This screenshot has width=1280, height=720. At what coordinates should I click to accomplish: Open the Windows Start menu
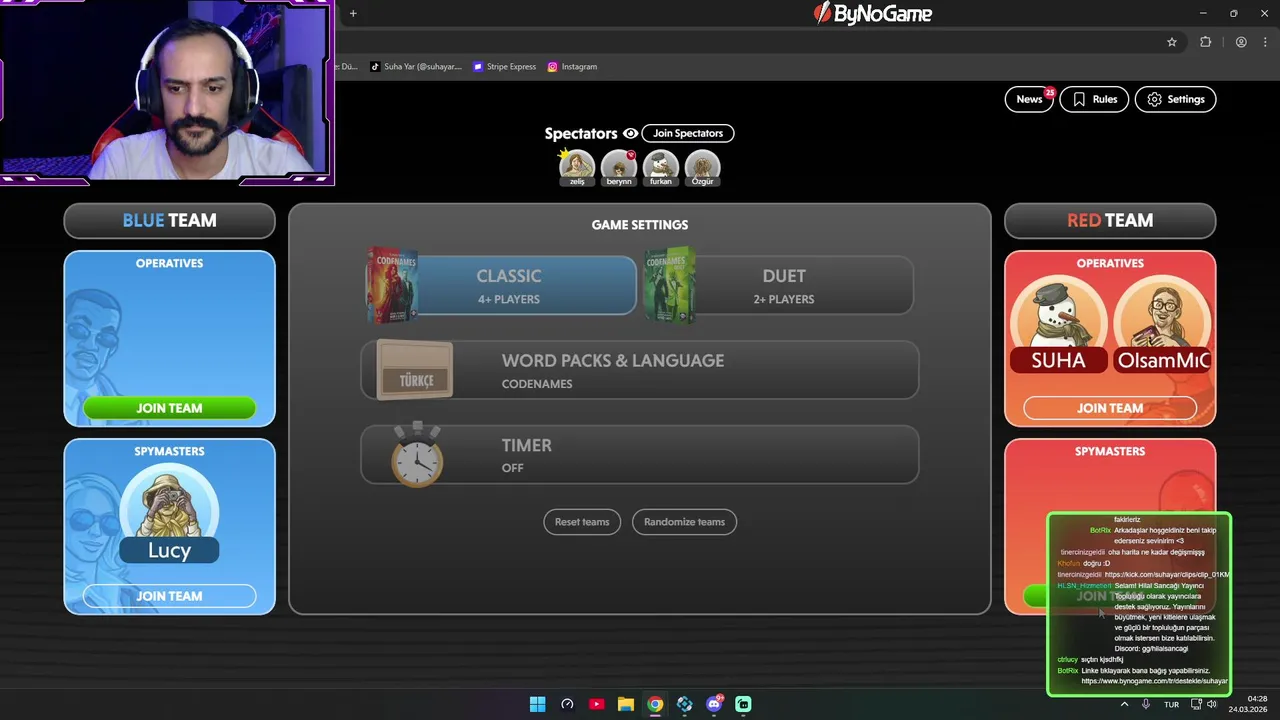click(x=537, y=704)
